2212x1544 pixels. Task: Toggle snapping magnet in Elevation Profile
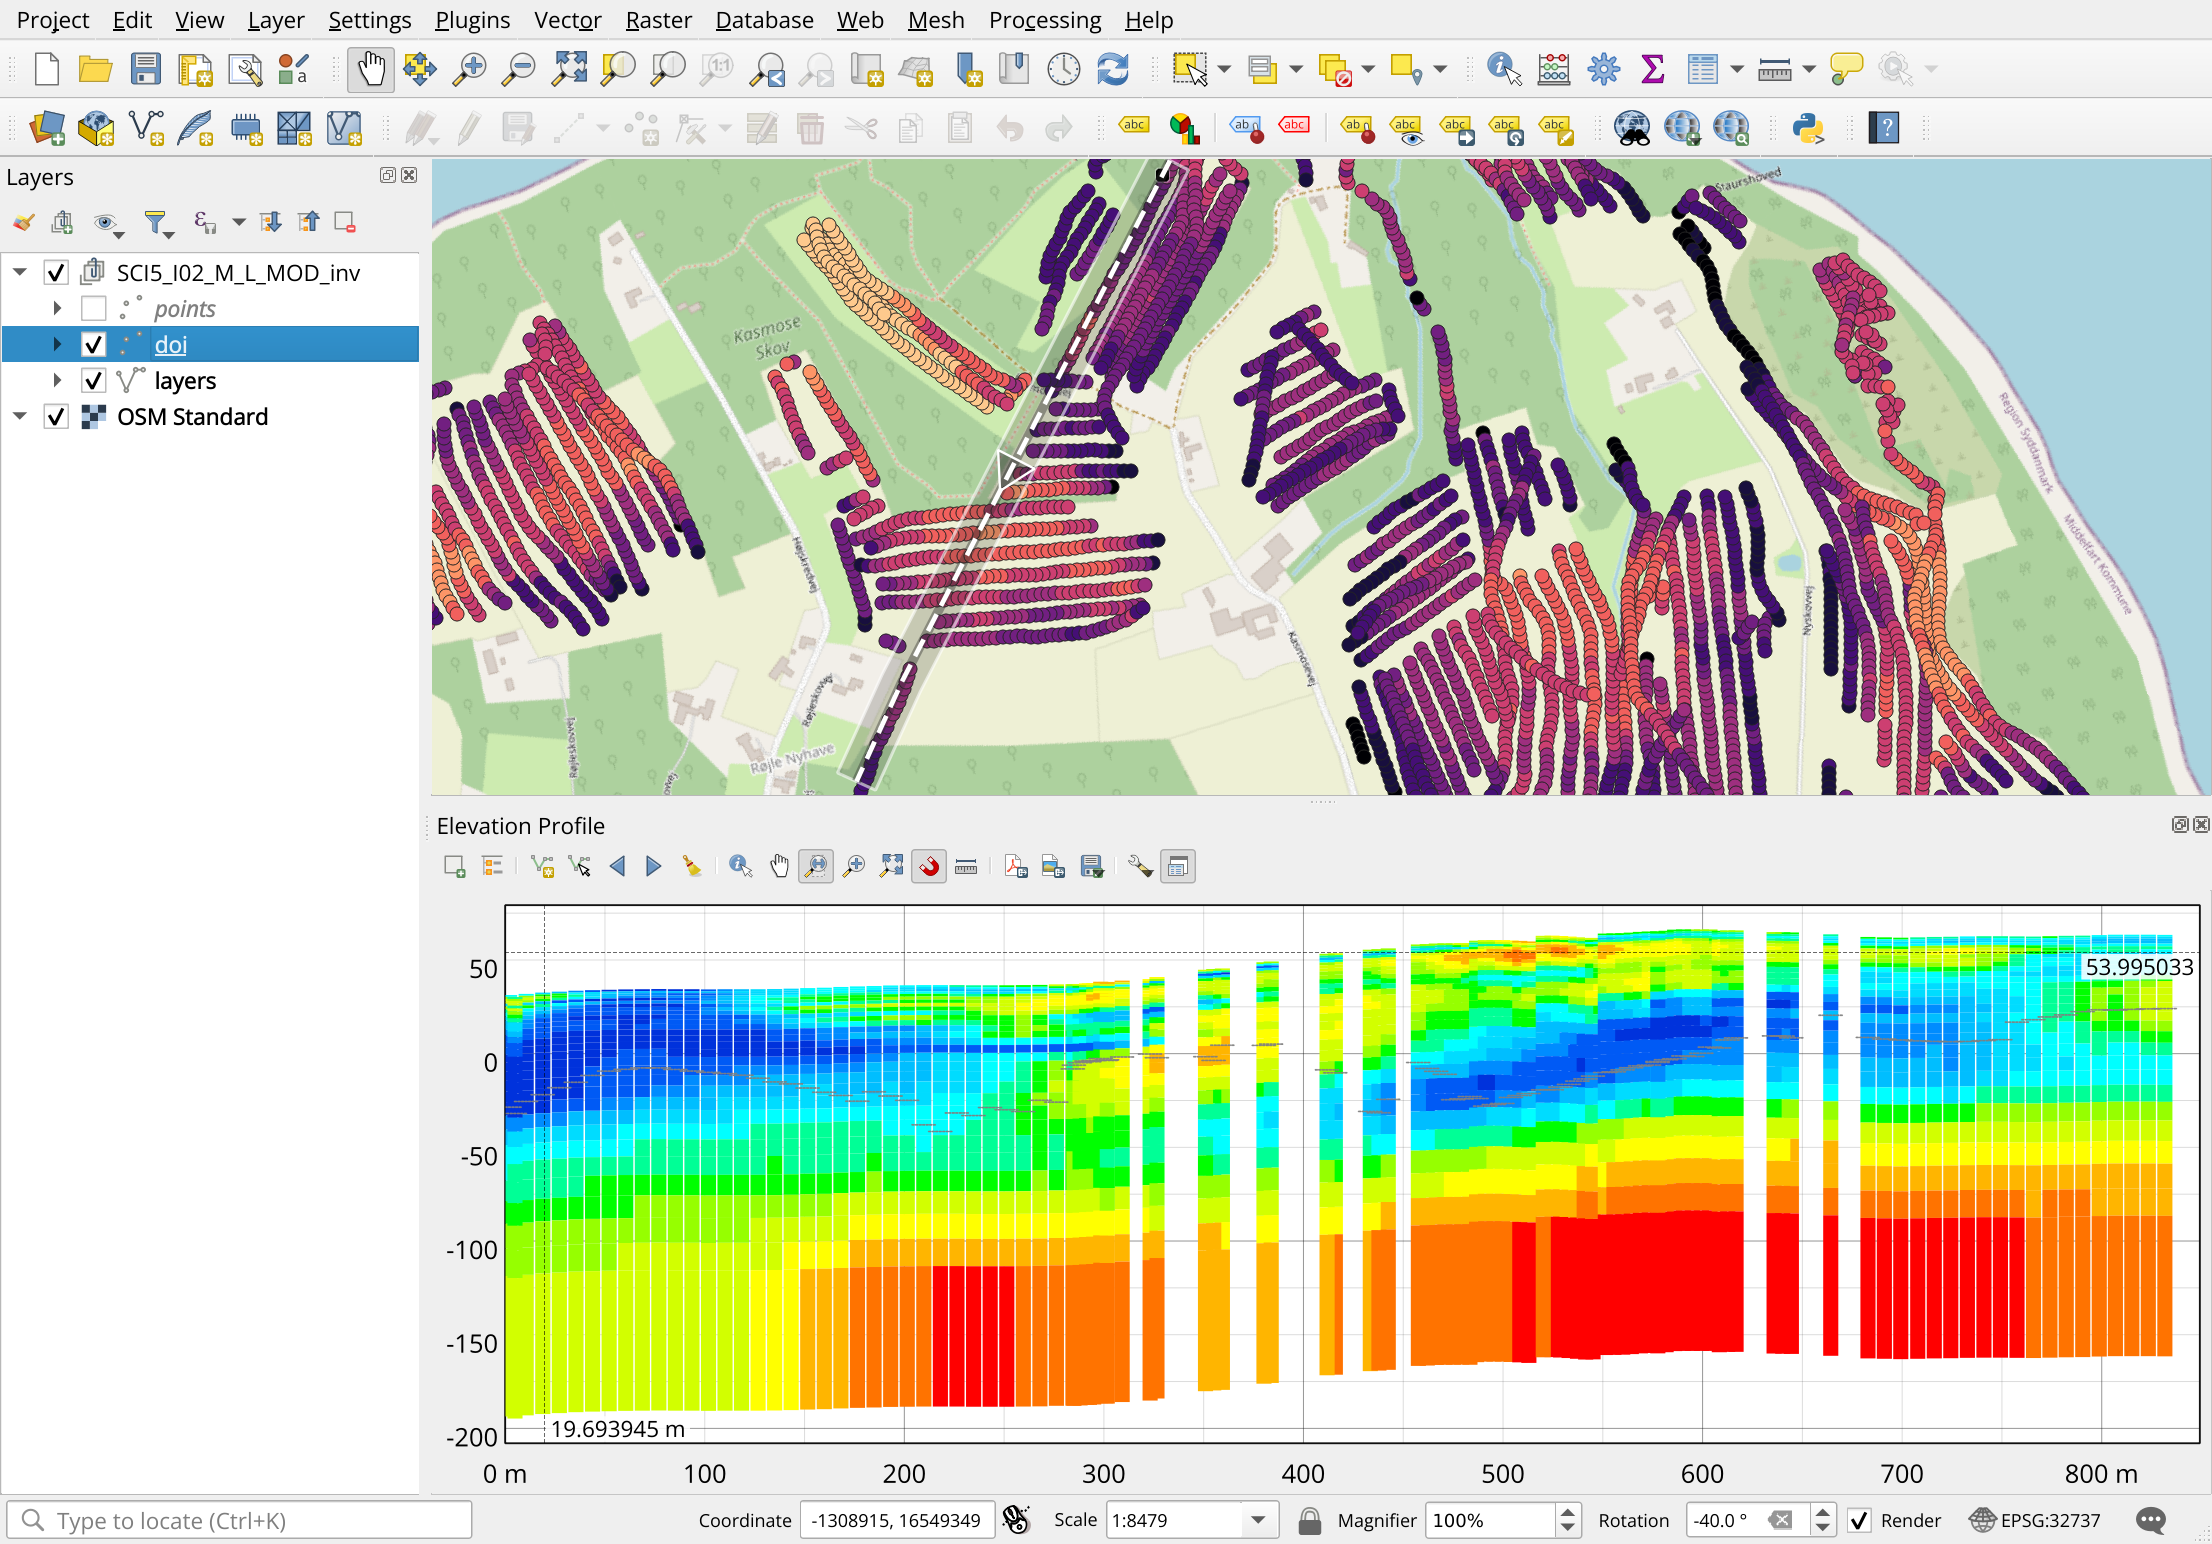(929, 867)
